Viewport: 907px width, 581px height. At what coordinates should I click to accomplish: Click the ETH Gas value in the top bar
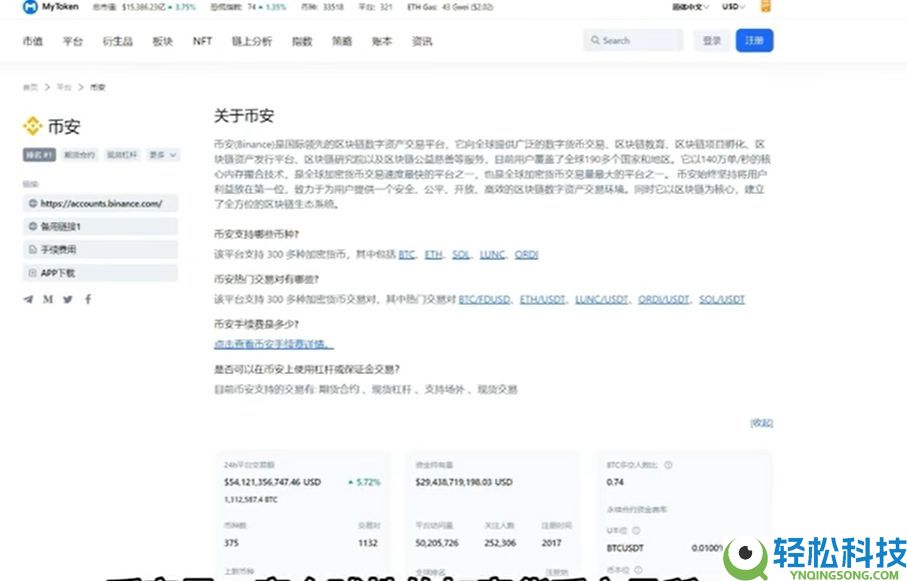point(450,7)
